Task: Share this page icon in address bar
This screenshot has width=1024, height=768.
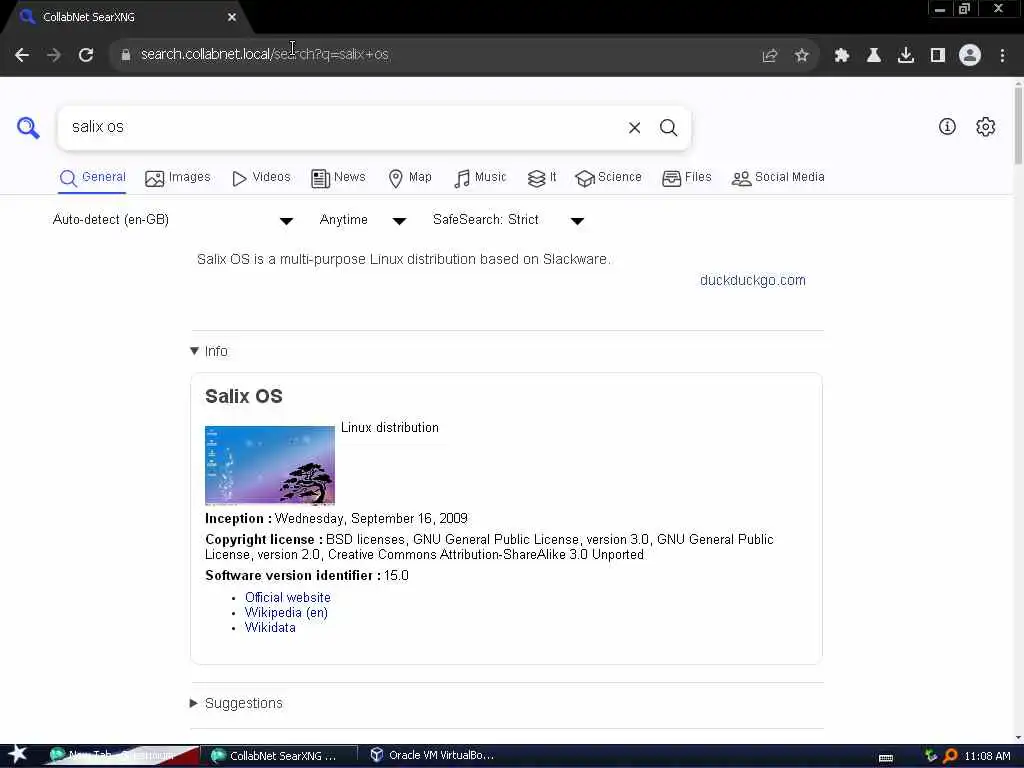Action: point(770,56)
